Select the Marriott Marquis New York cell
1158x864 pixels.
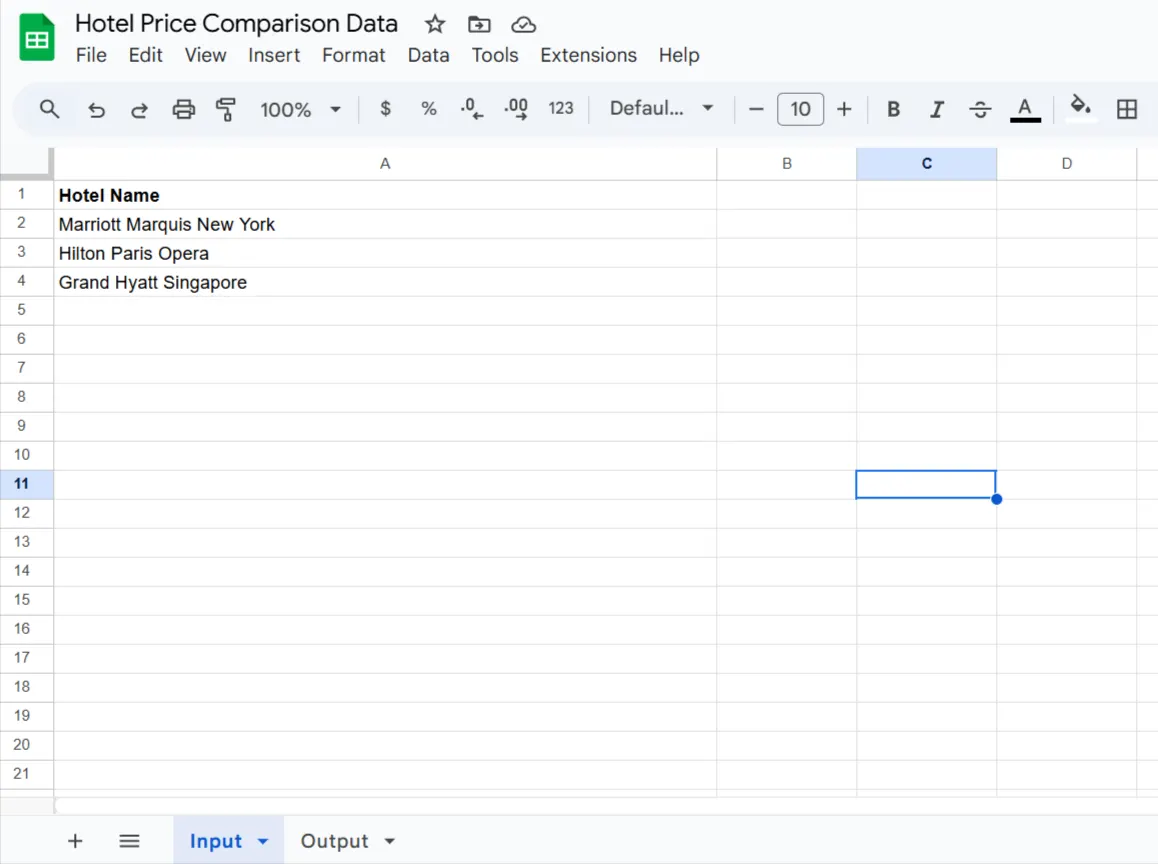coord(385,224)
